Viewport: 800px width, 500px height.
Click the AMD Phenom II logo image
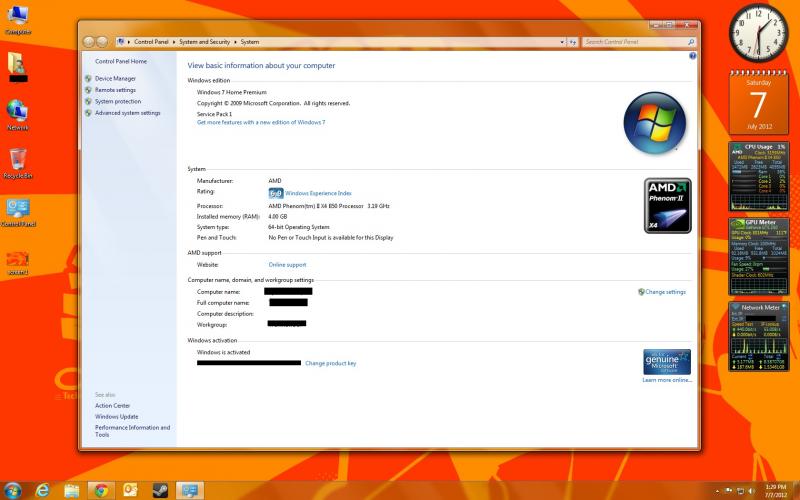[x=667, y=206]
